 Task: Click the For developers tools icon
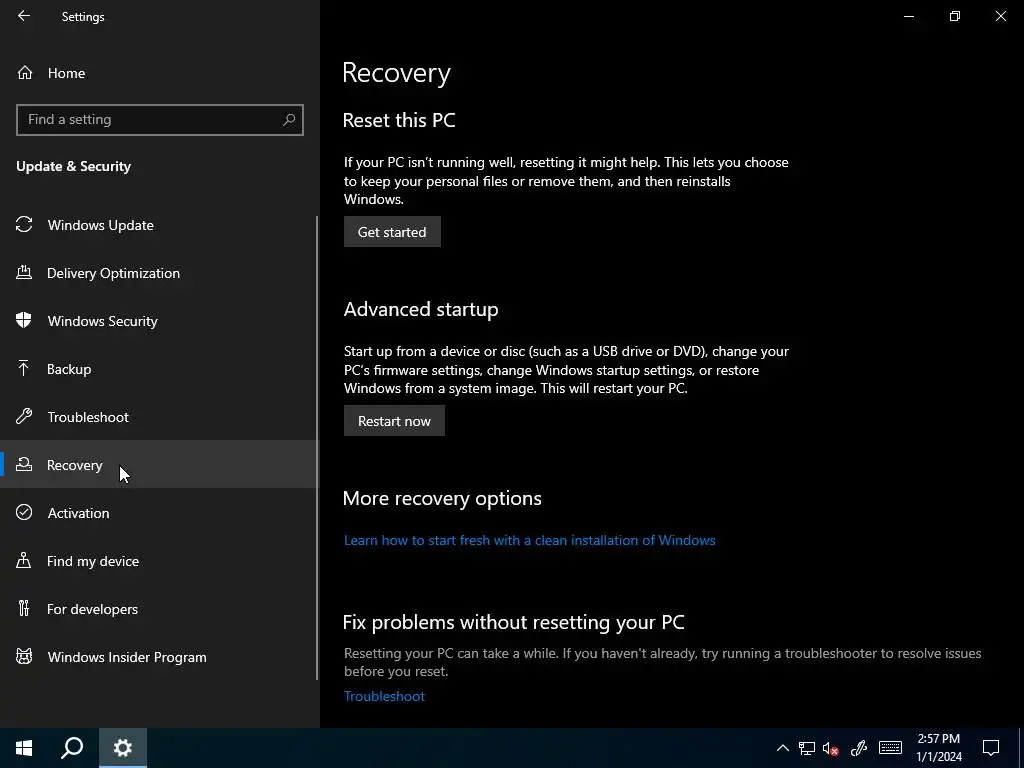tap(24, 608)
